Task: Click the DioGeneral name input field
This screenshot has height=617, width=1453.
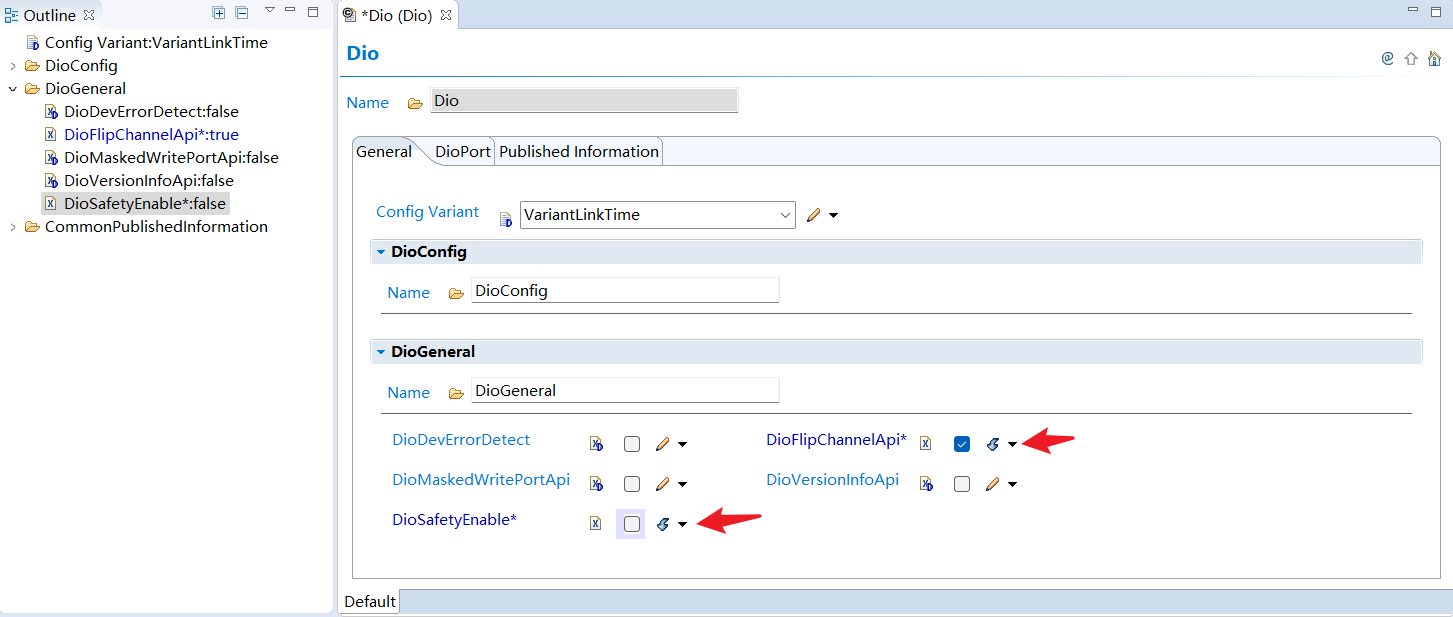Action: (625, 390)
